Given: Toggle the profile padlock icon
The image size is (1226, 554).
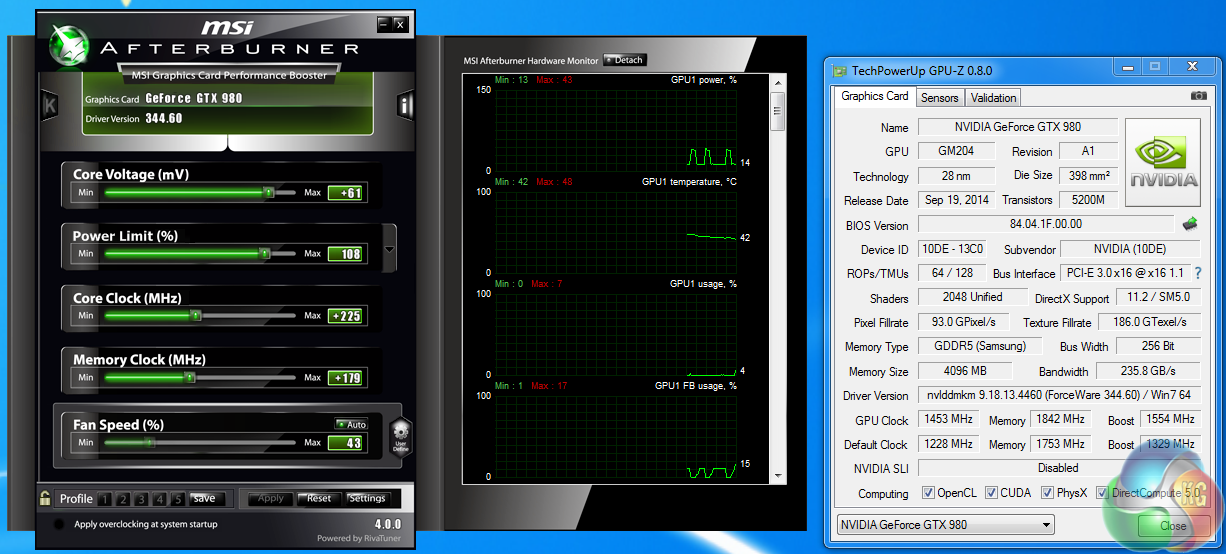Looking at the screenshot, I should (x=45, y=498).
